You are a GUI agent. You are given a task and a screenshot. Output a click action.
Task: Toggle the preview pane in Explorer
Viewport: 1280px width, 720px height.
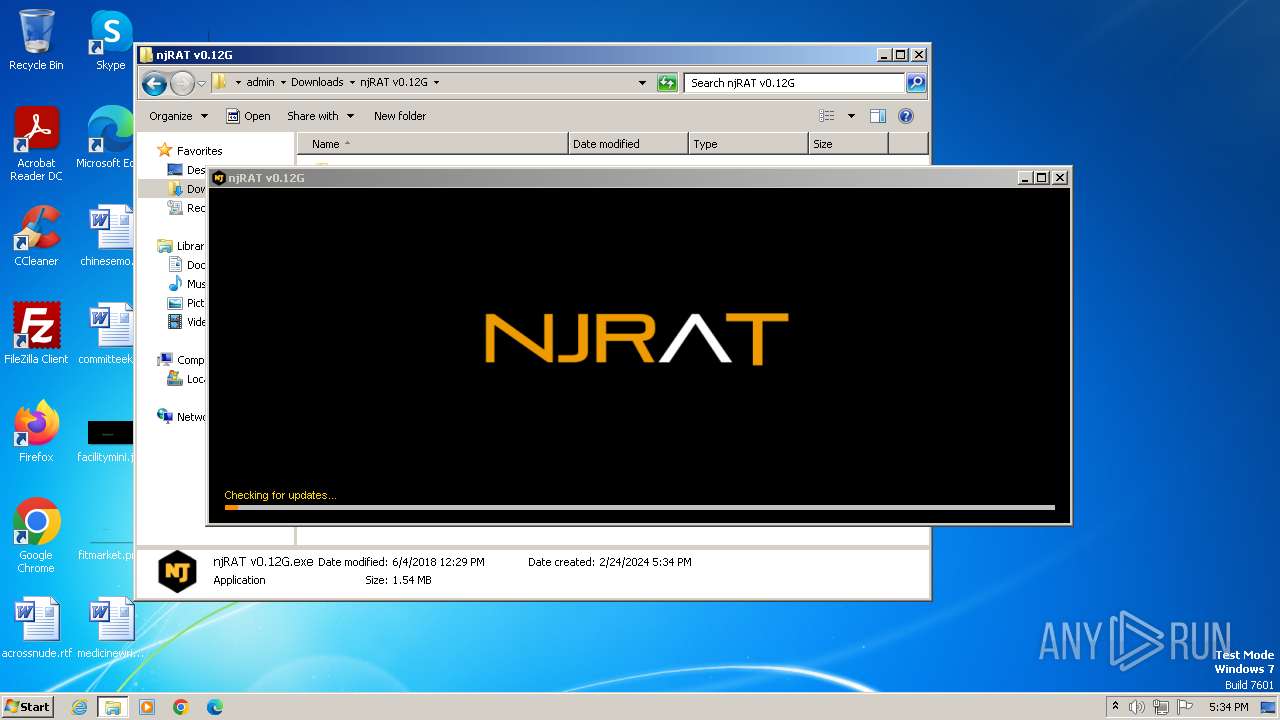coord(877,116)
